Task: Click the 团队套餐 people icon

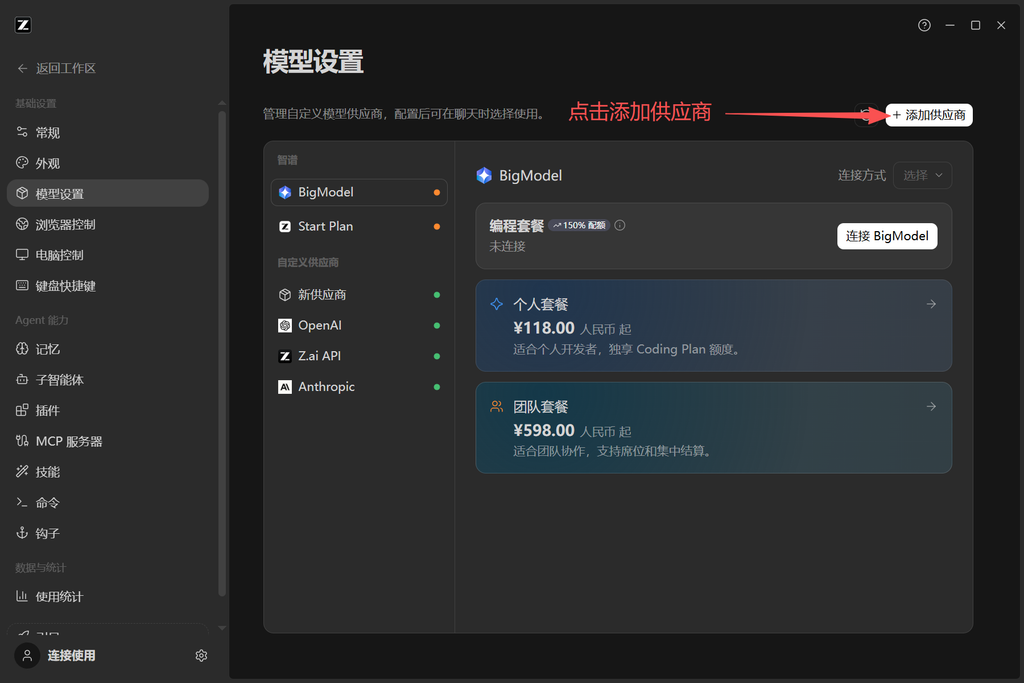Action: [x=496, y=406]
